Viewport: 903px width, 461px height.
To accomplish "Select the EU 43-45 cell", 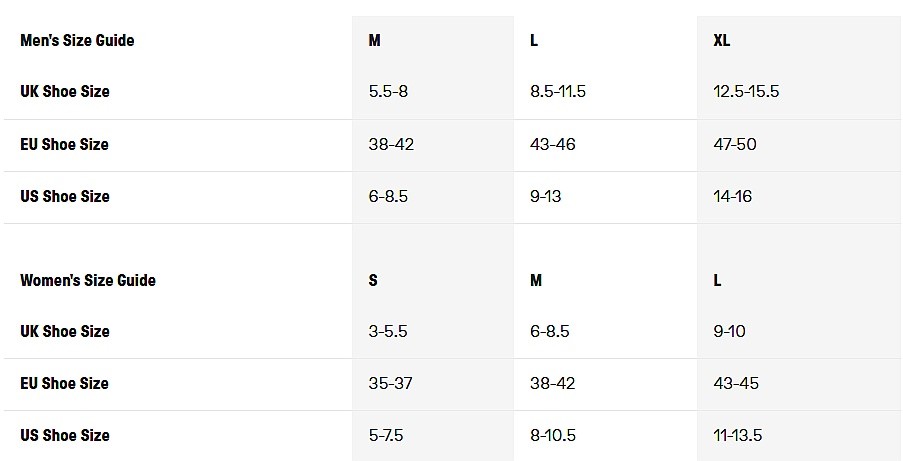I will tap(735, 384).
